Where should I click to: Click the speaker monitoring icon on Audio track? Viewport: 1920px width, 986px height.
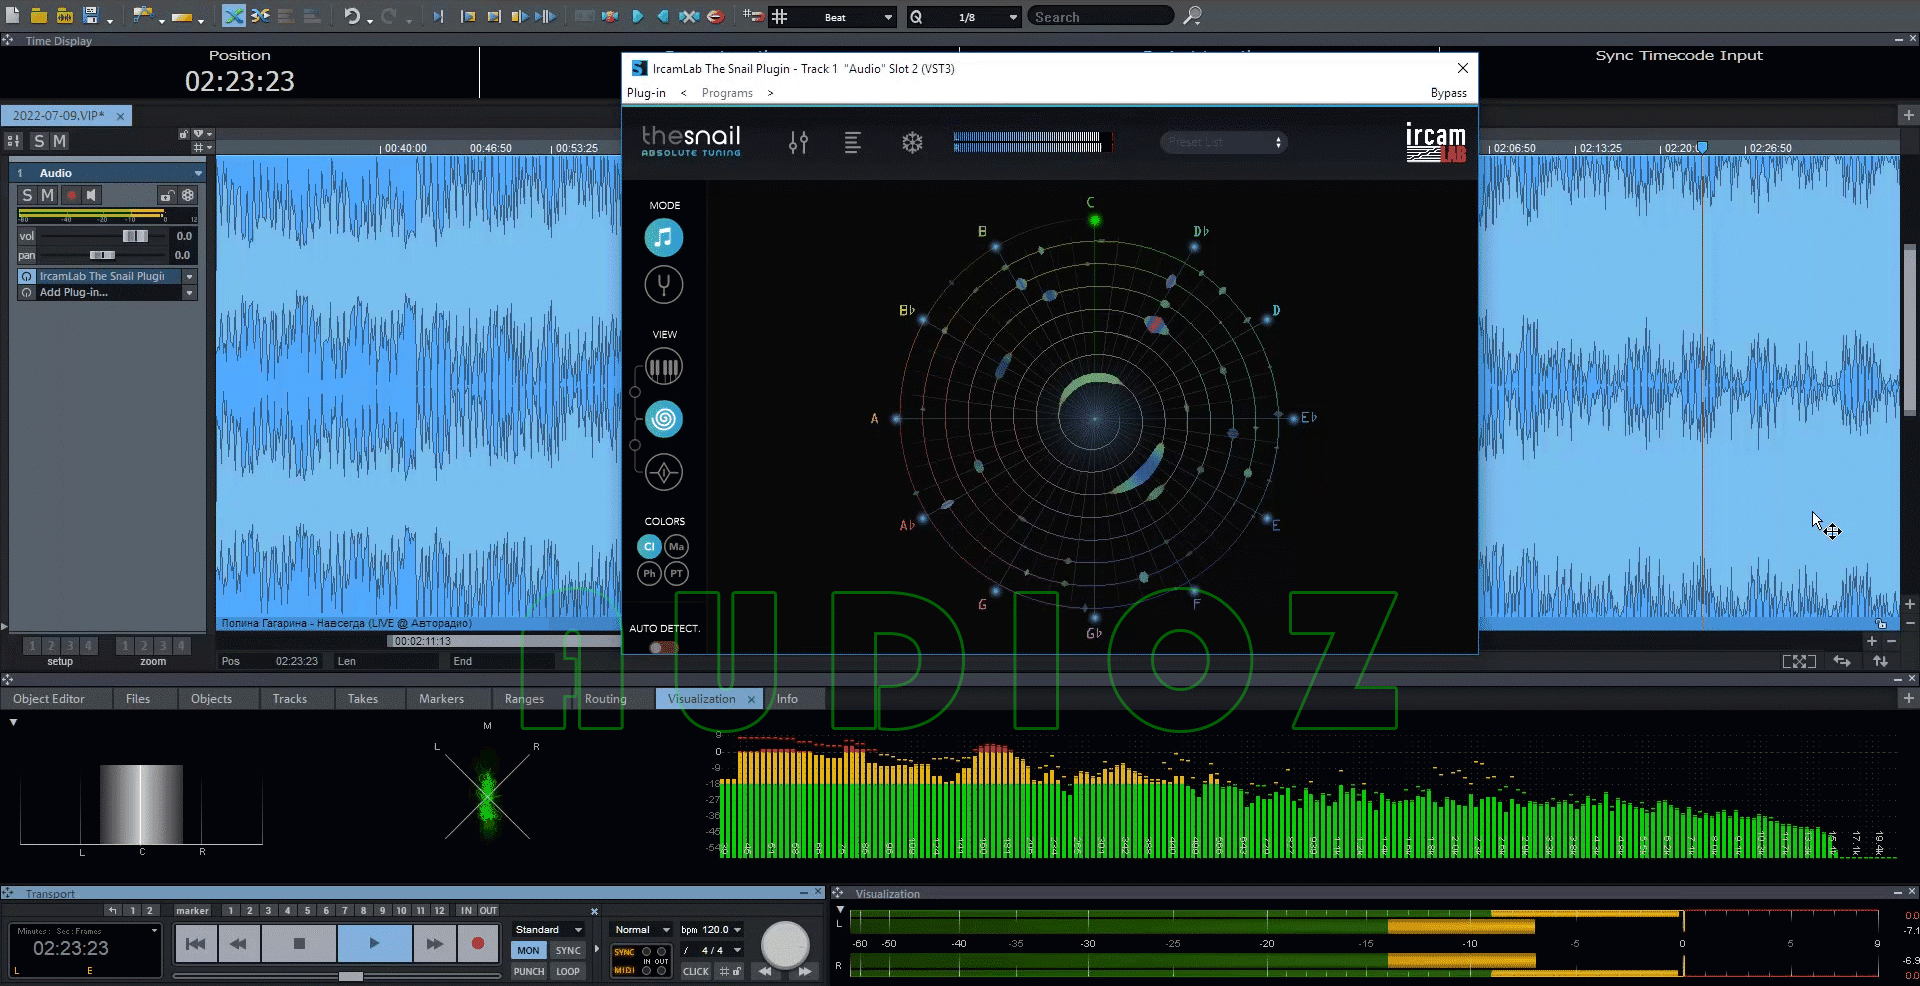coord(92,196)
